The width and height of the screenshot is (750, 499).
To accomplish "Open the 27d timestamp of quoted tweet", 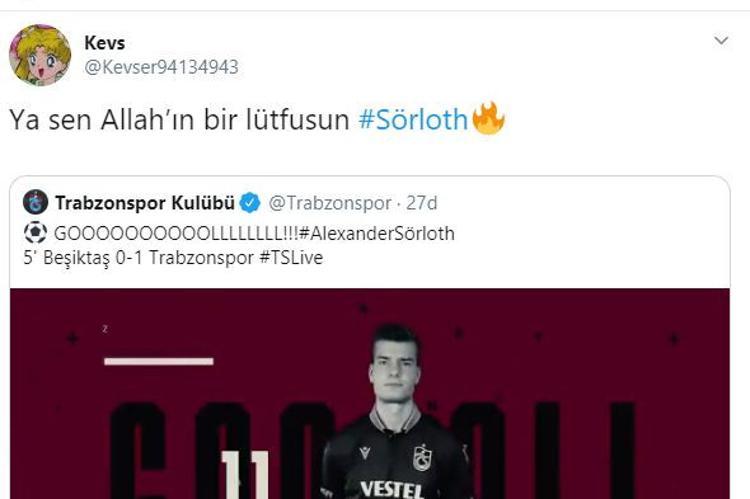I will pos(421,203).
